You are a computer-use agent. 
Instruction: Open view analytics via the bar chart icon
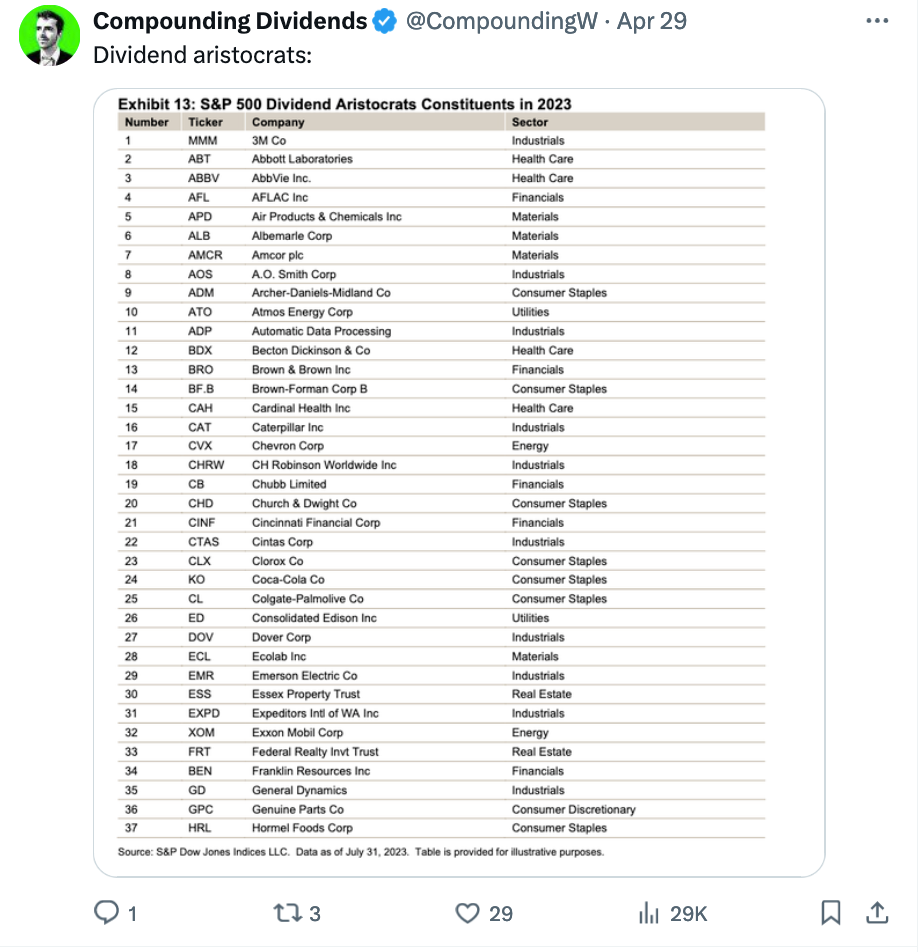pyautogui.click(x=648, y=912)
